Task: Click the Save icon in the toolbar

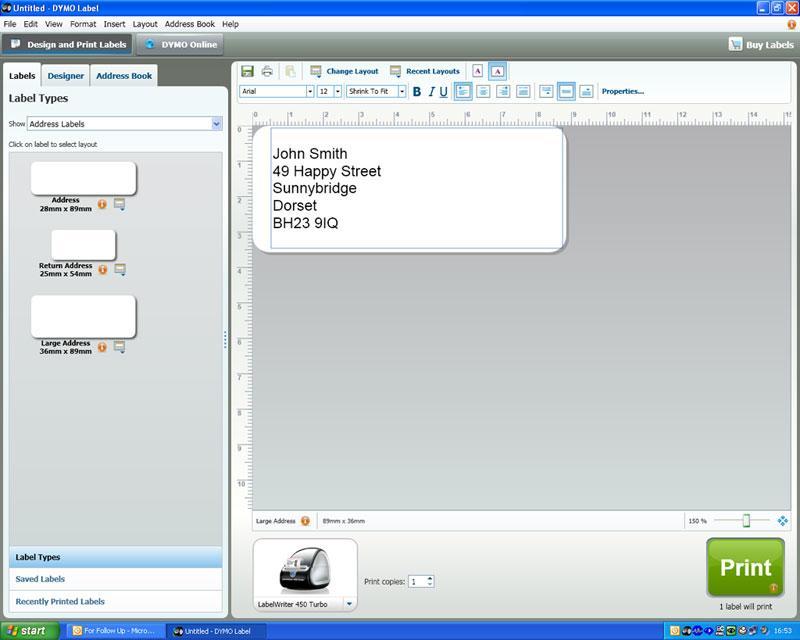Action: click(x=247, y=71)
